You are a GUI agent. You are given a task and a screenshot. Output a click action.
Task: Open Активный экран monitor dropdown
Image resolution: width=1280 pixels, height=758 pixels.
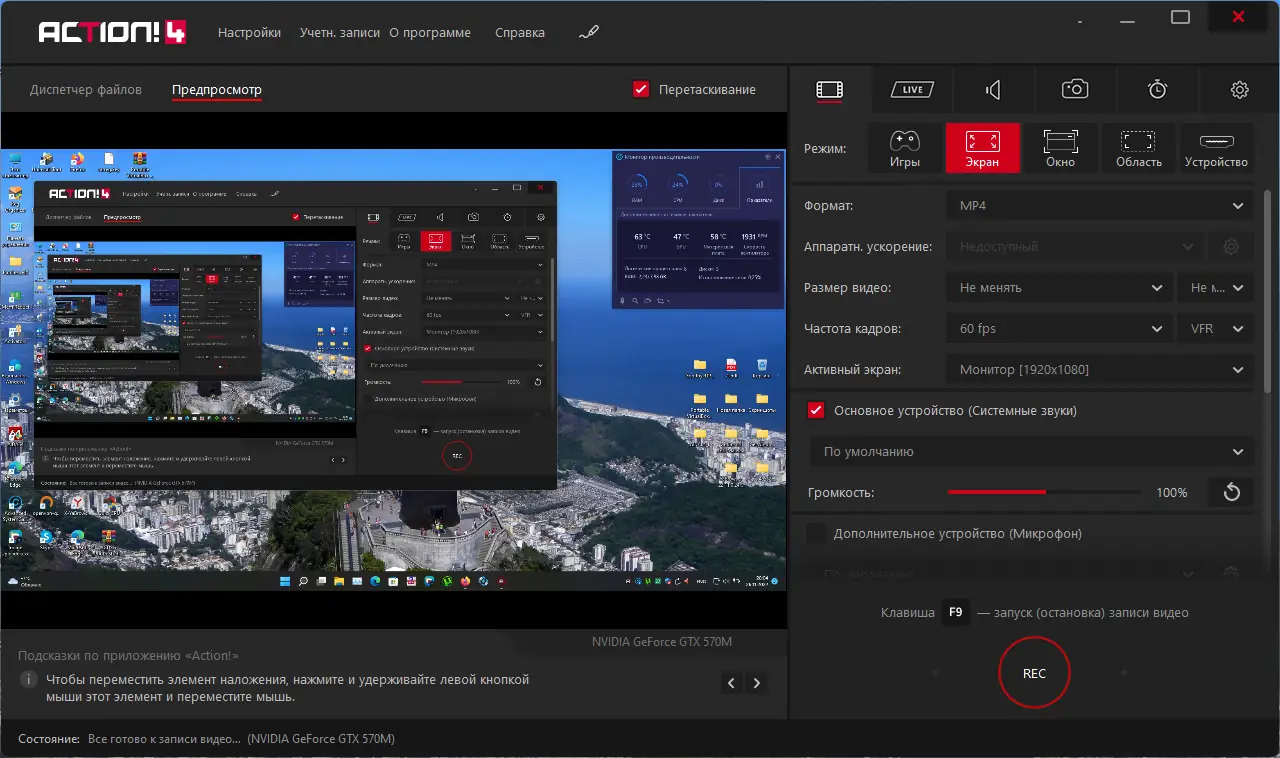[x=1098, y=370]
